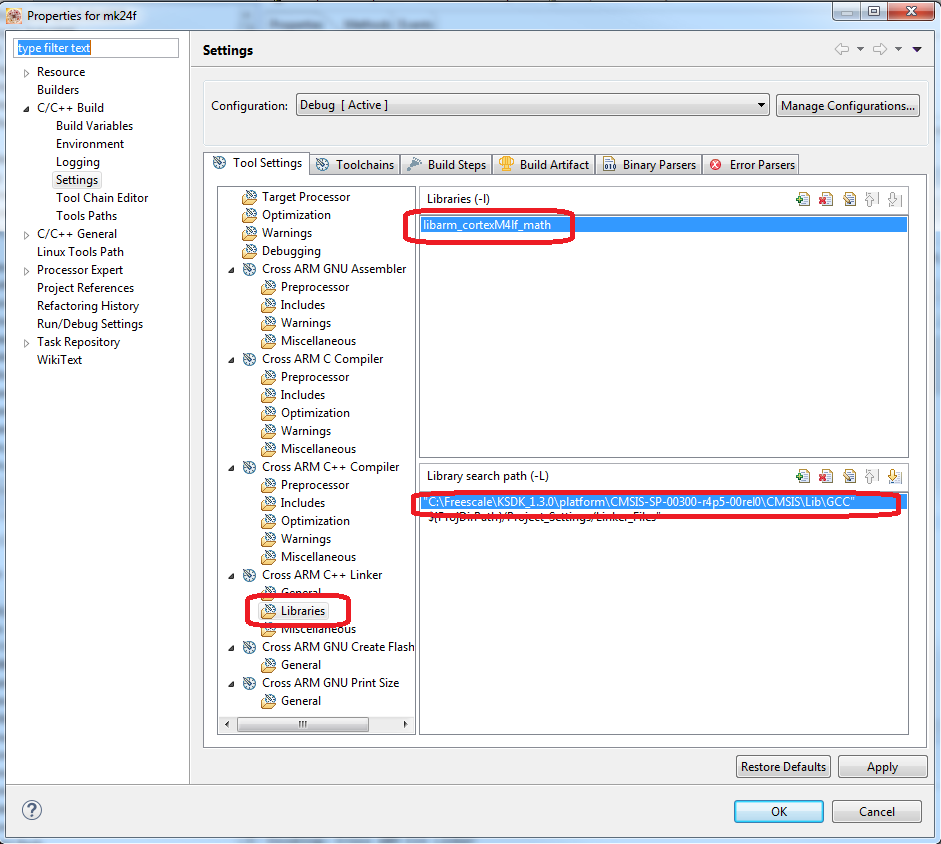
Task: Click the Cross ARM C Compiler tool icon
Action: [249, 359]
